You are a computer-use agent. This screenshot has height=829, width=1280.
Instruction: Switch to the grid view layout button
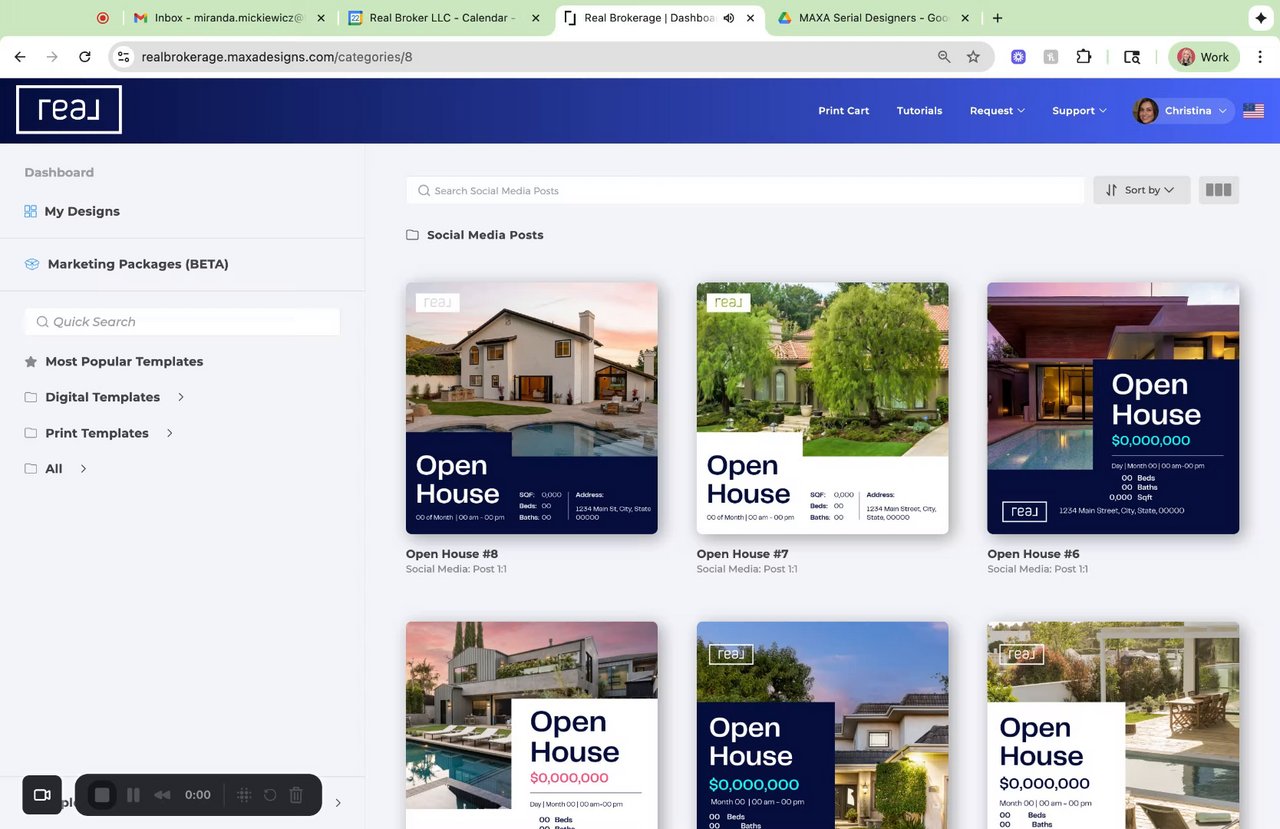1218,190
